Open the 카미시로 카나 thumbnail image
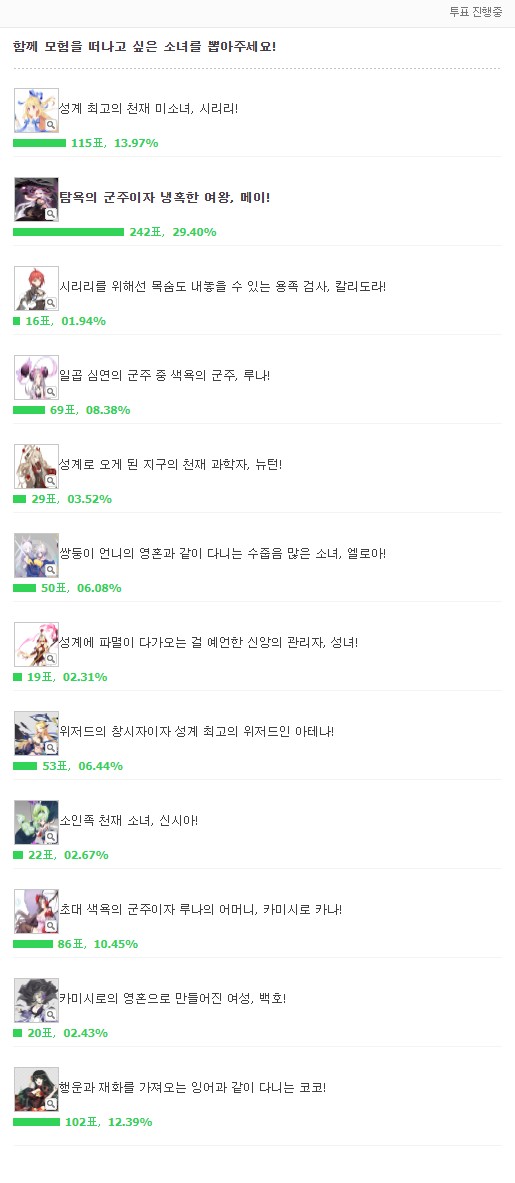Screen dimensions: 515x1183 36,911
